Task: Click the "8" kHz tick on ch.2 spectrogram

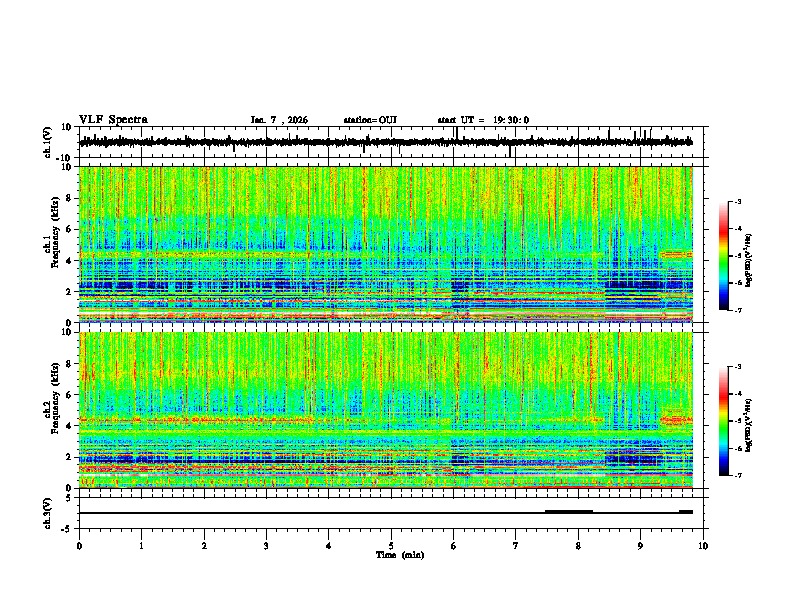Action: coord(69,364)
